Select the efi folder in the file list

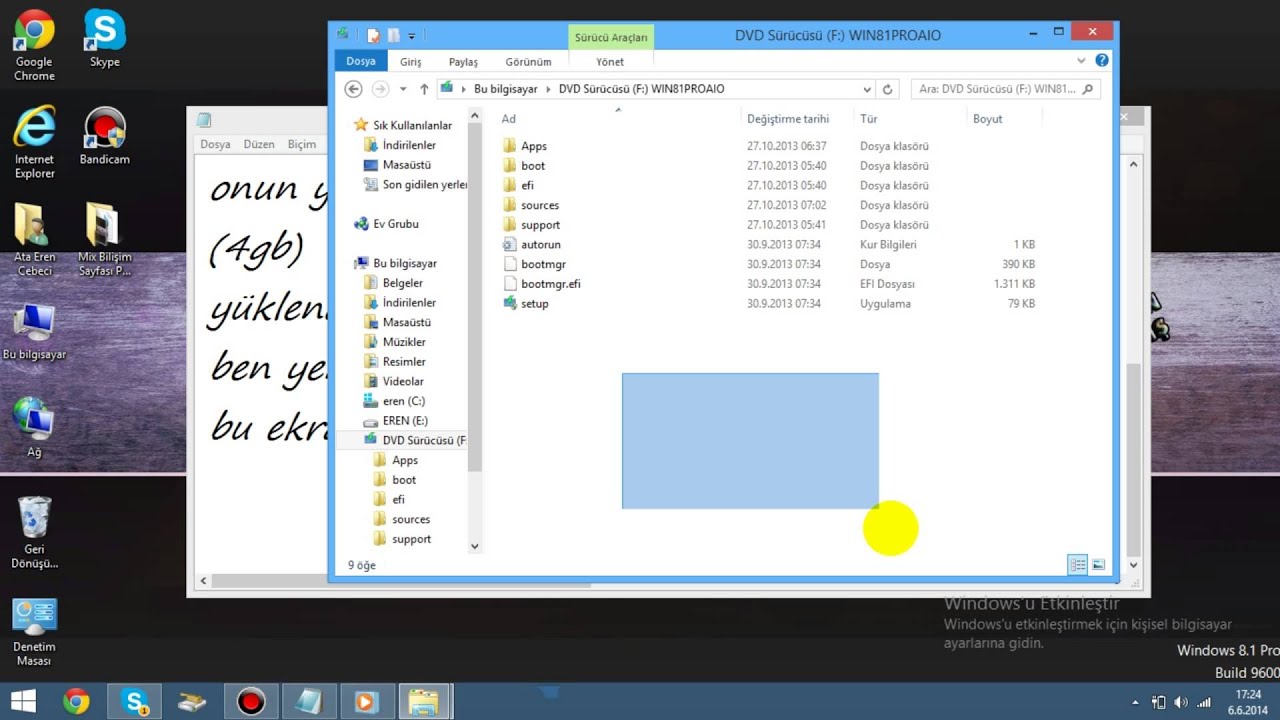tap(527, 185)
